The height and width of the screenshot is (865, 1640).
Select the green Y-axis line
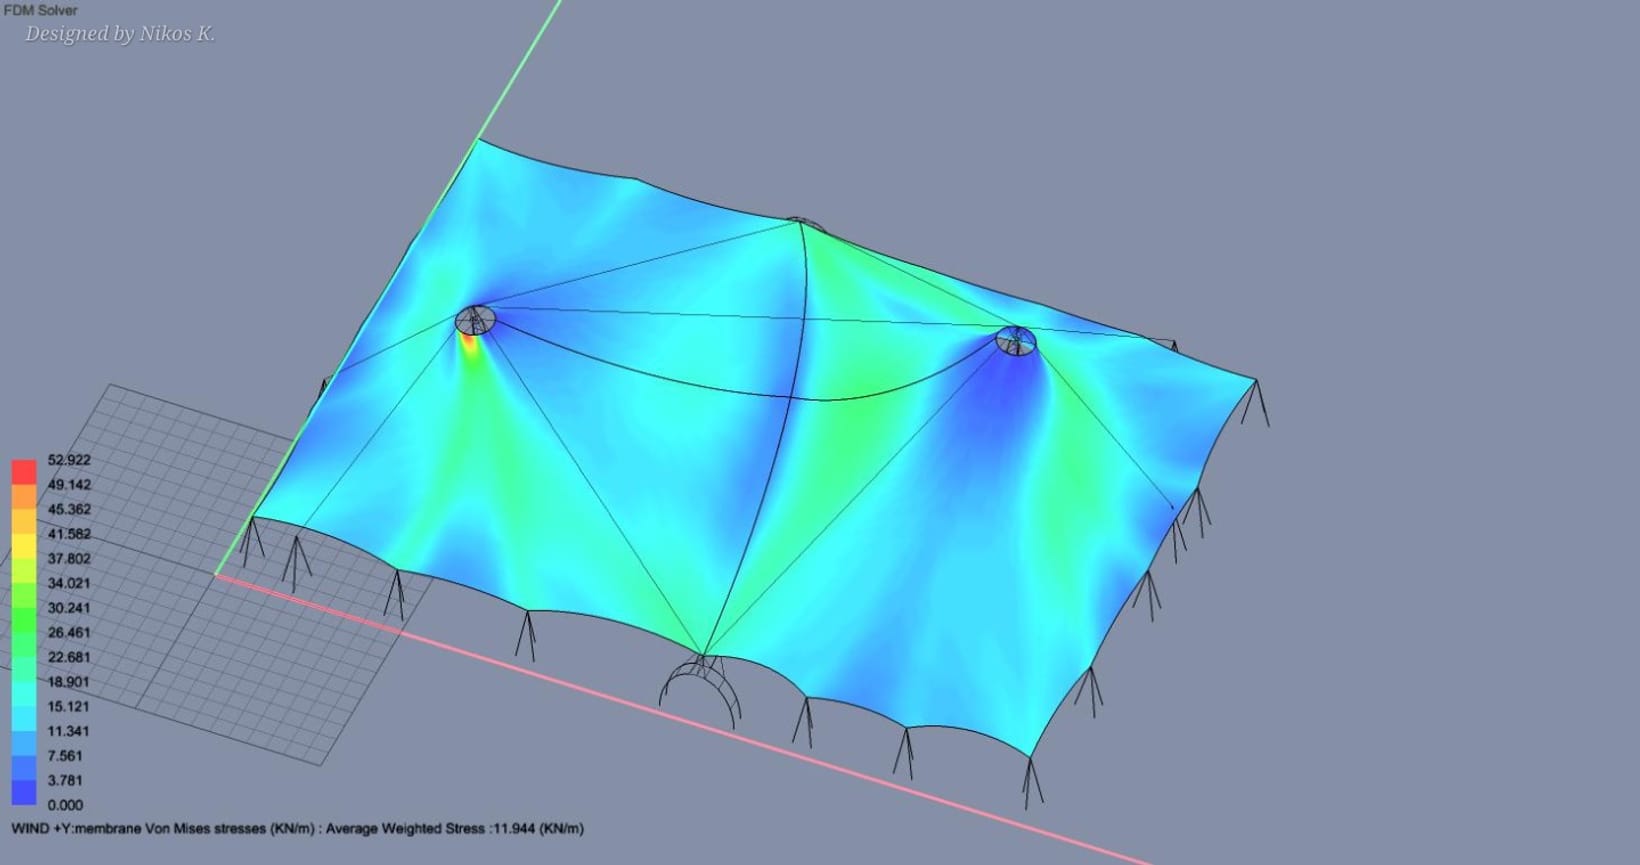click(x=520, y=70)
